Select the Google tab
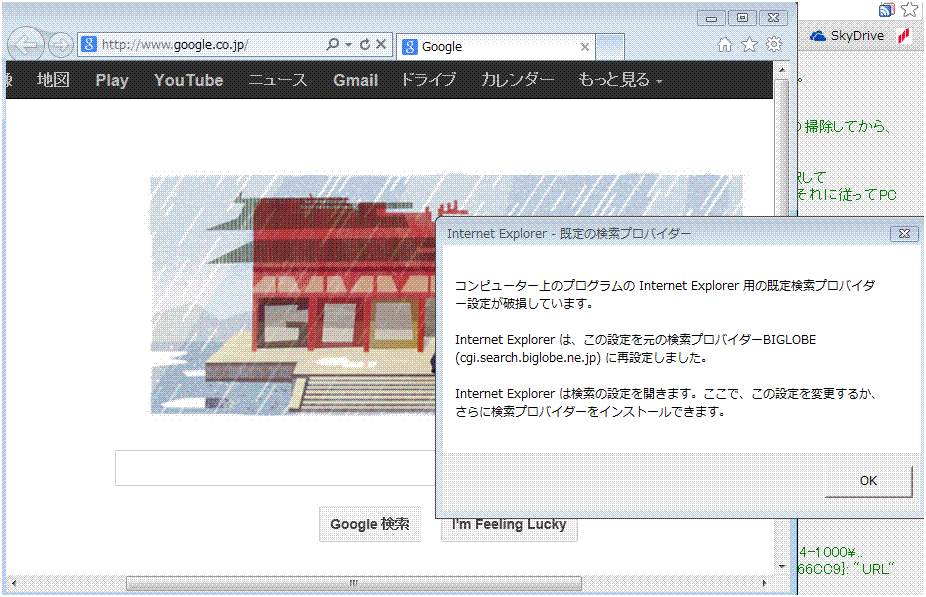Viewport: 926px width, 597px height. (x=495, y=47)
